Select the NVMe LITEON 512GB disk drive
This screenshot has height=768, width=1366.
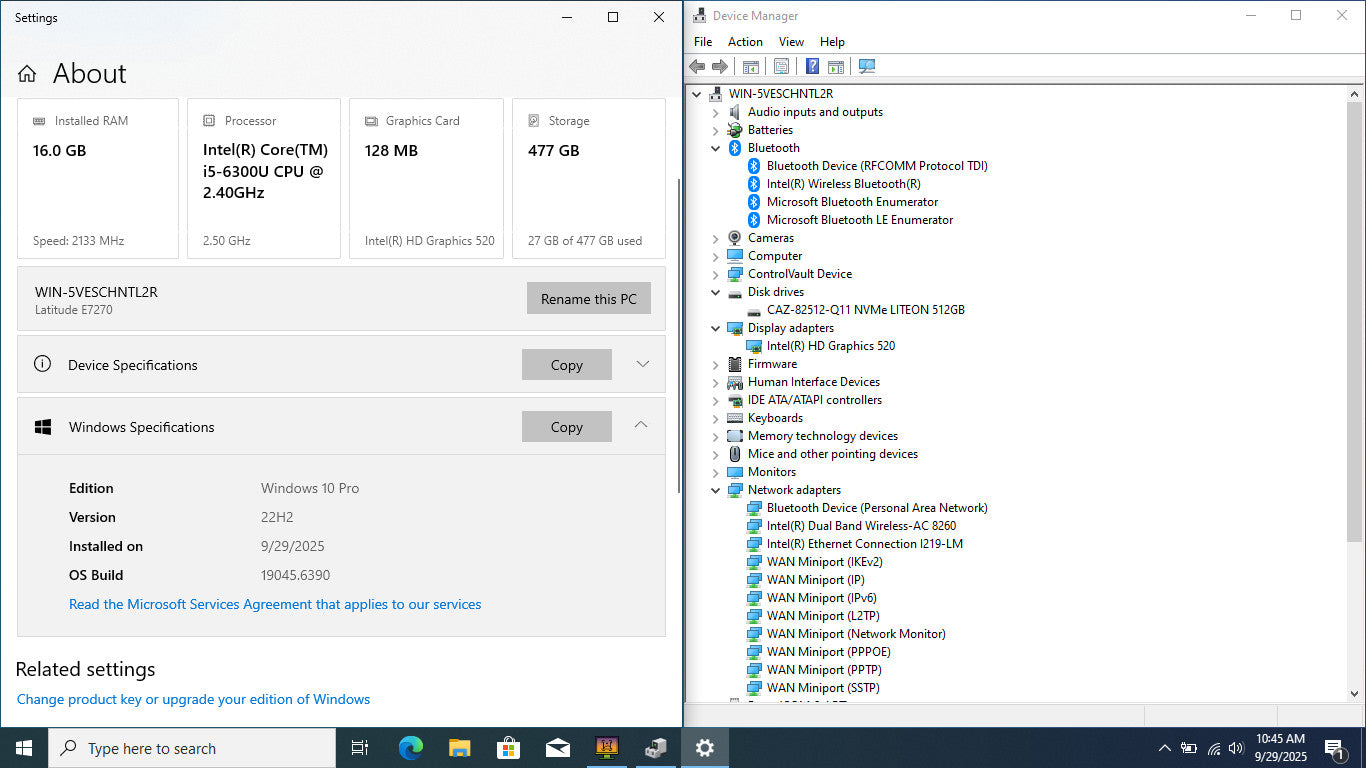[865, 310]
